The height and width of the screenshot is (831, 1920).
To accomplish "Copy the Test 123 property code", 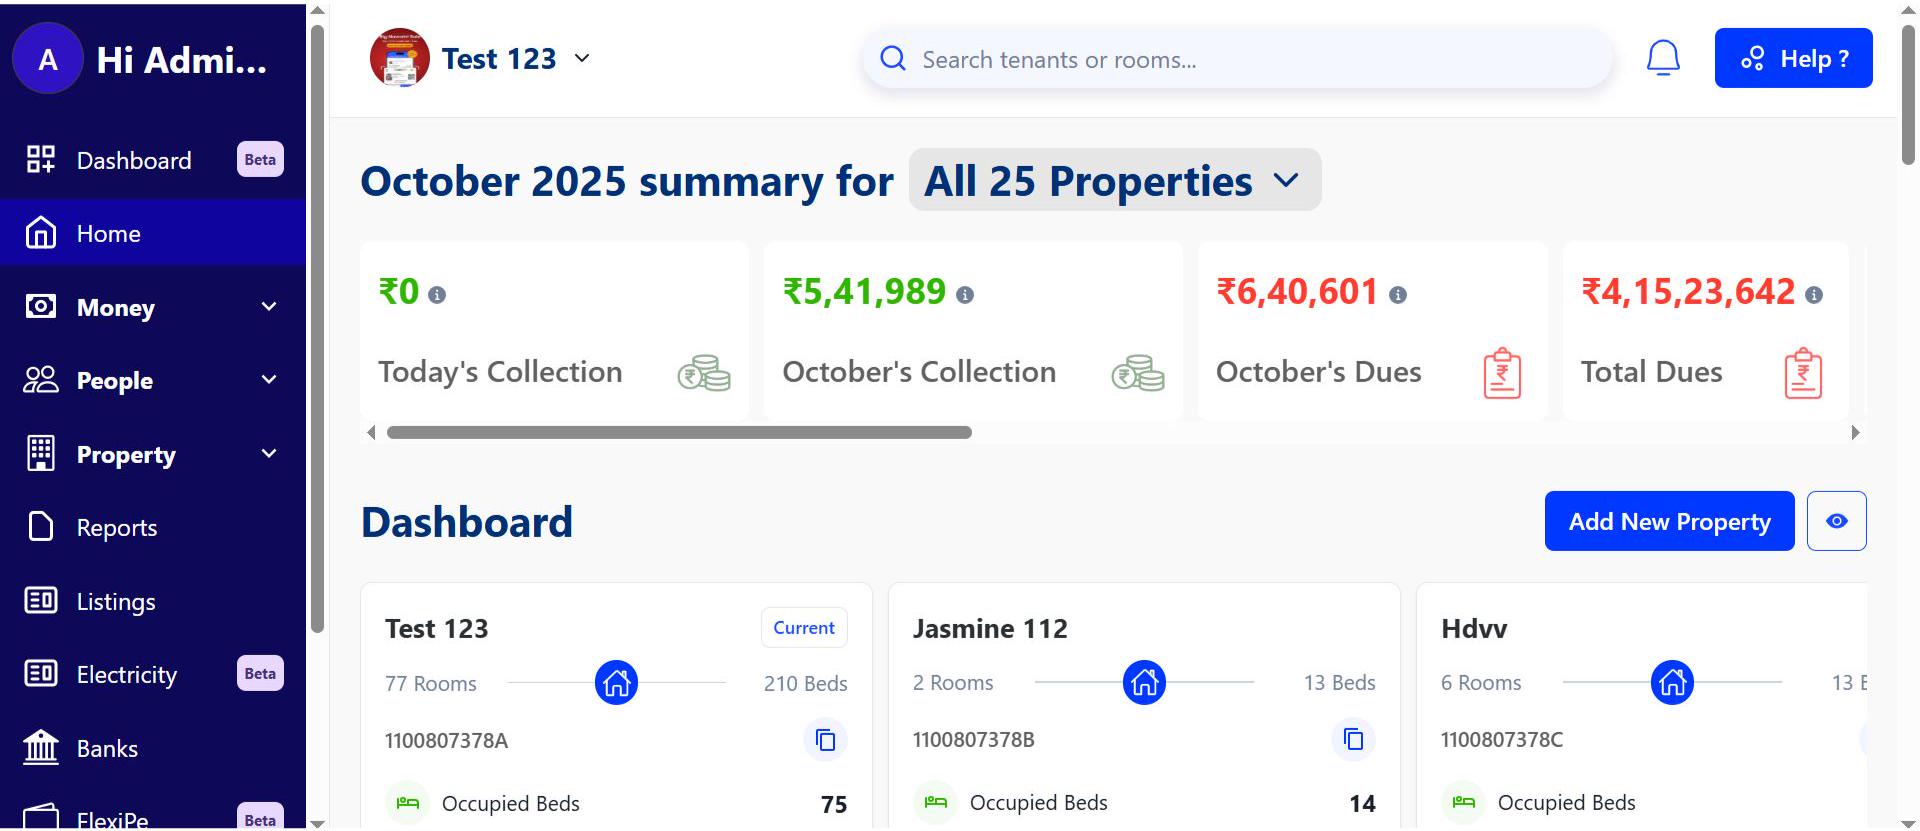I will 825,740.
